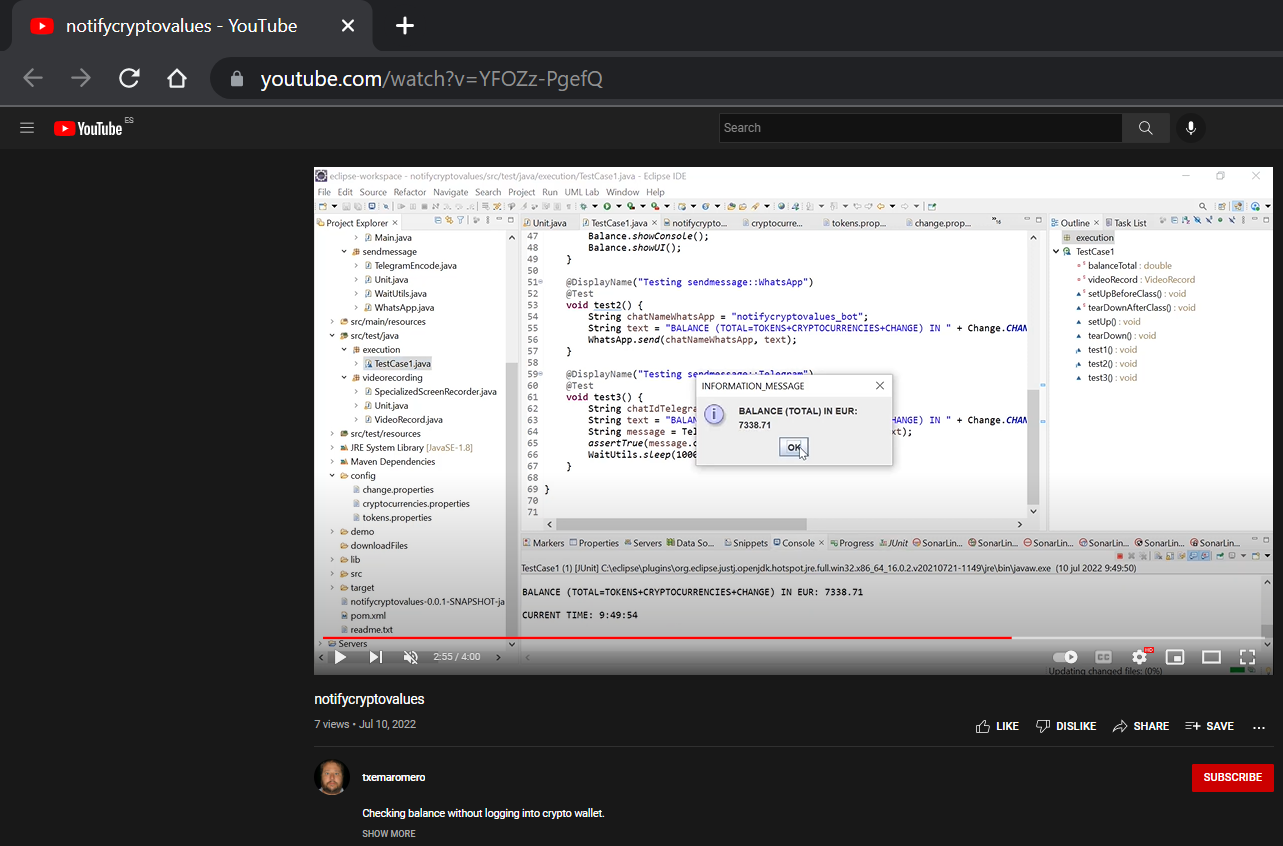Open the YouTube guide hamburger menu
Viewport: 1283px width, 846px height.
click(x=27, y=128)
